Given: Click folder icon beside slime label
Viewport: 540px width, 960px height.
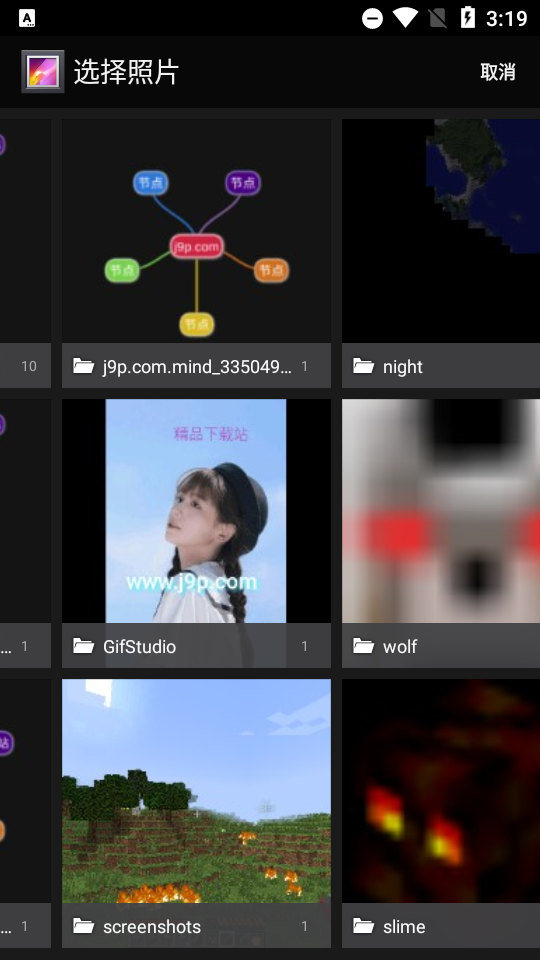Looking at the screenshot, I should pos(364,926).
